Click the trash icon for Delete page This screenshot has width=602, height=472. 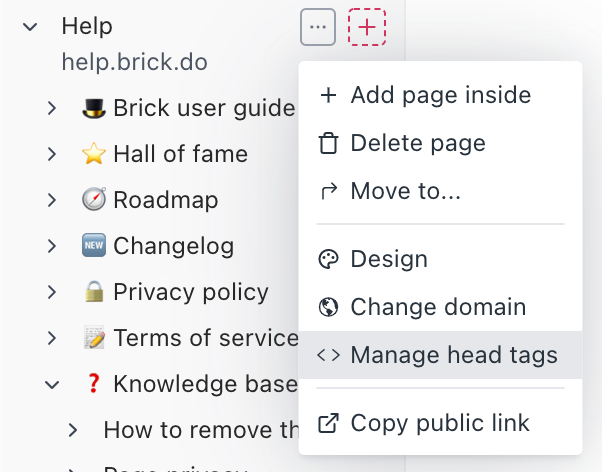point(328,143)
